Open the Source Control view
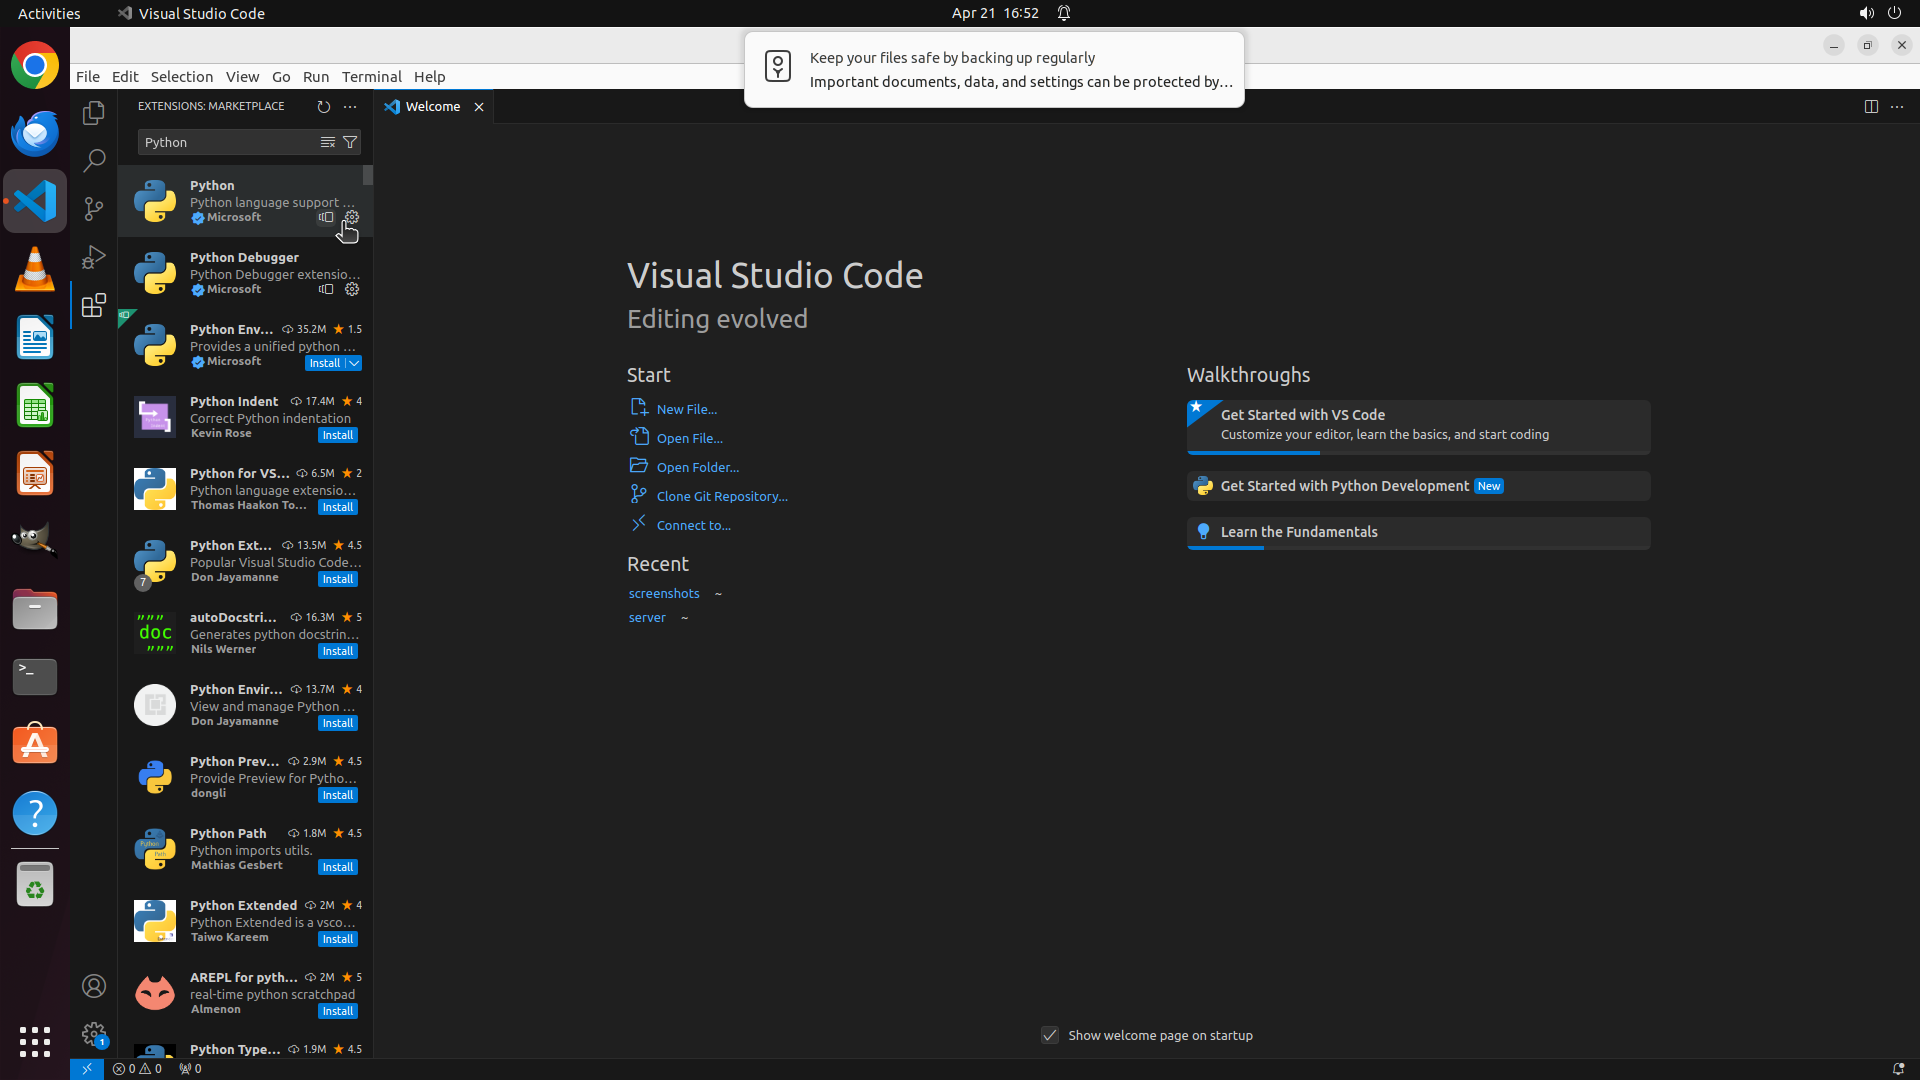 click(94, 208)
